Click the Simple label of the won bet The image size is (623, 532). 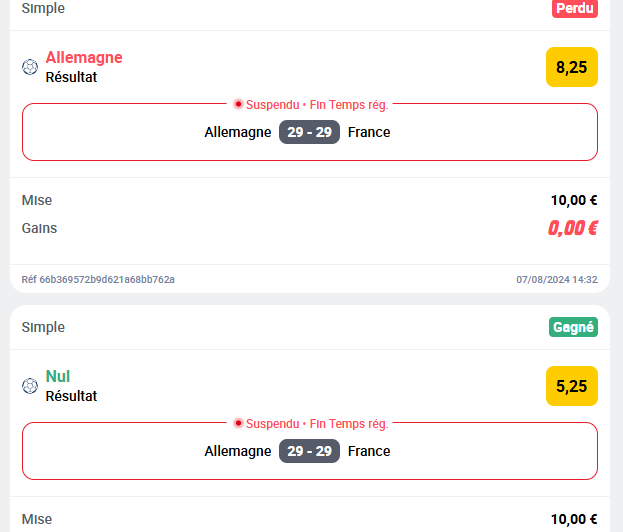pyautogui.click(x=43, y=327)
